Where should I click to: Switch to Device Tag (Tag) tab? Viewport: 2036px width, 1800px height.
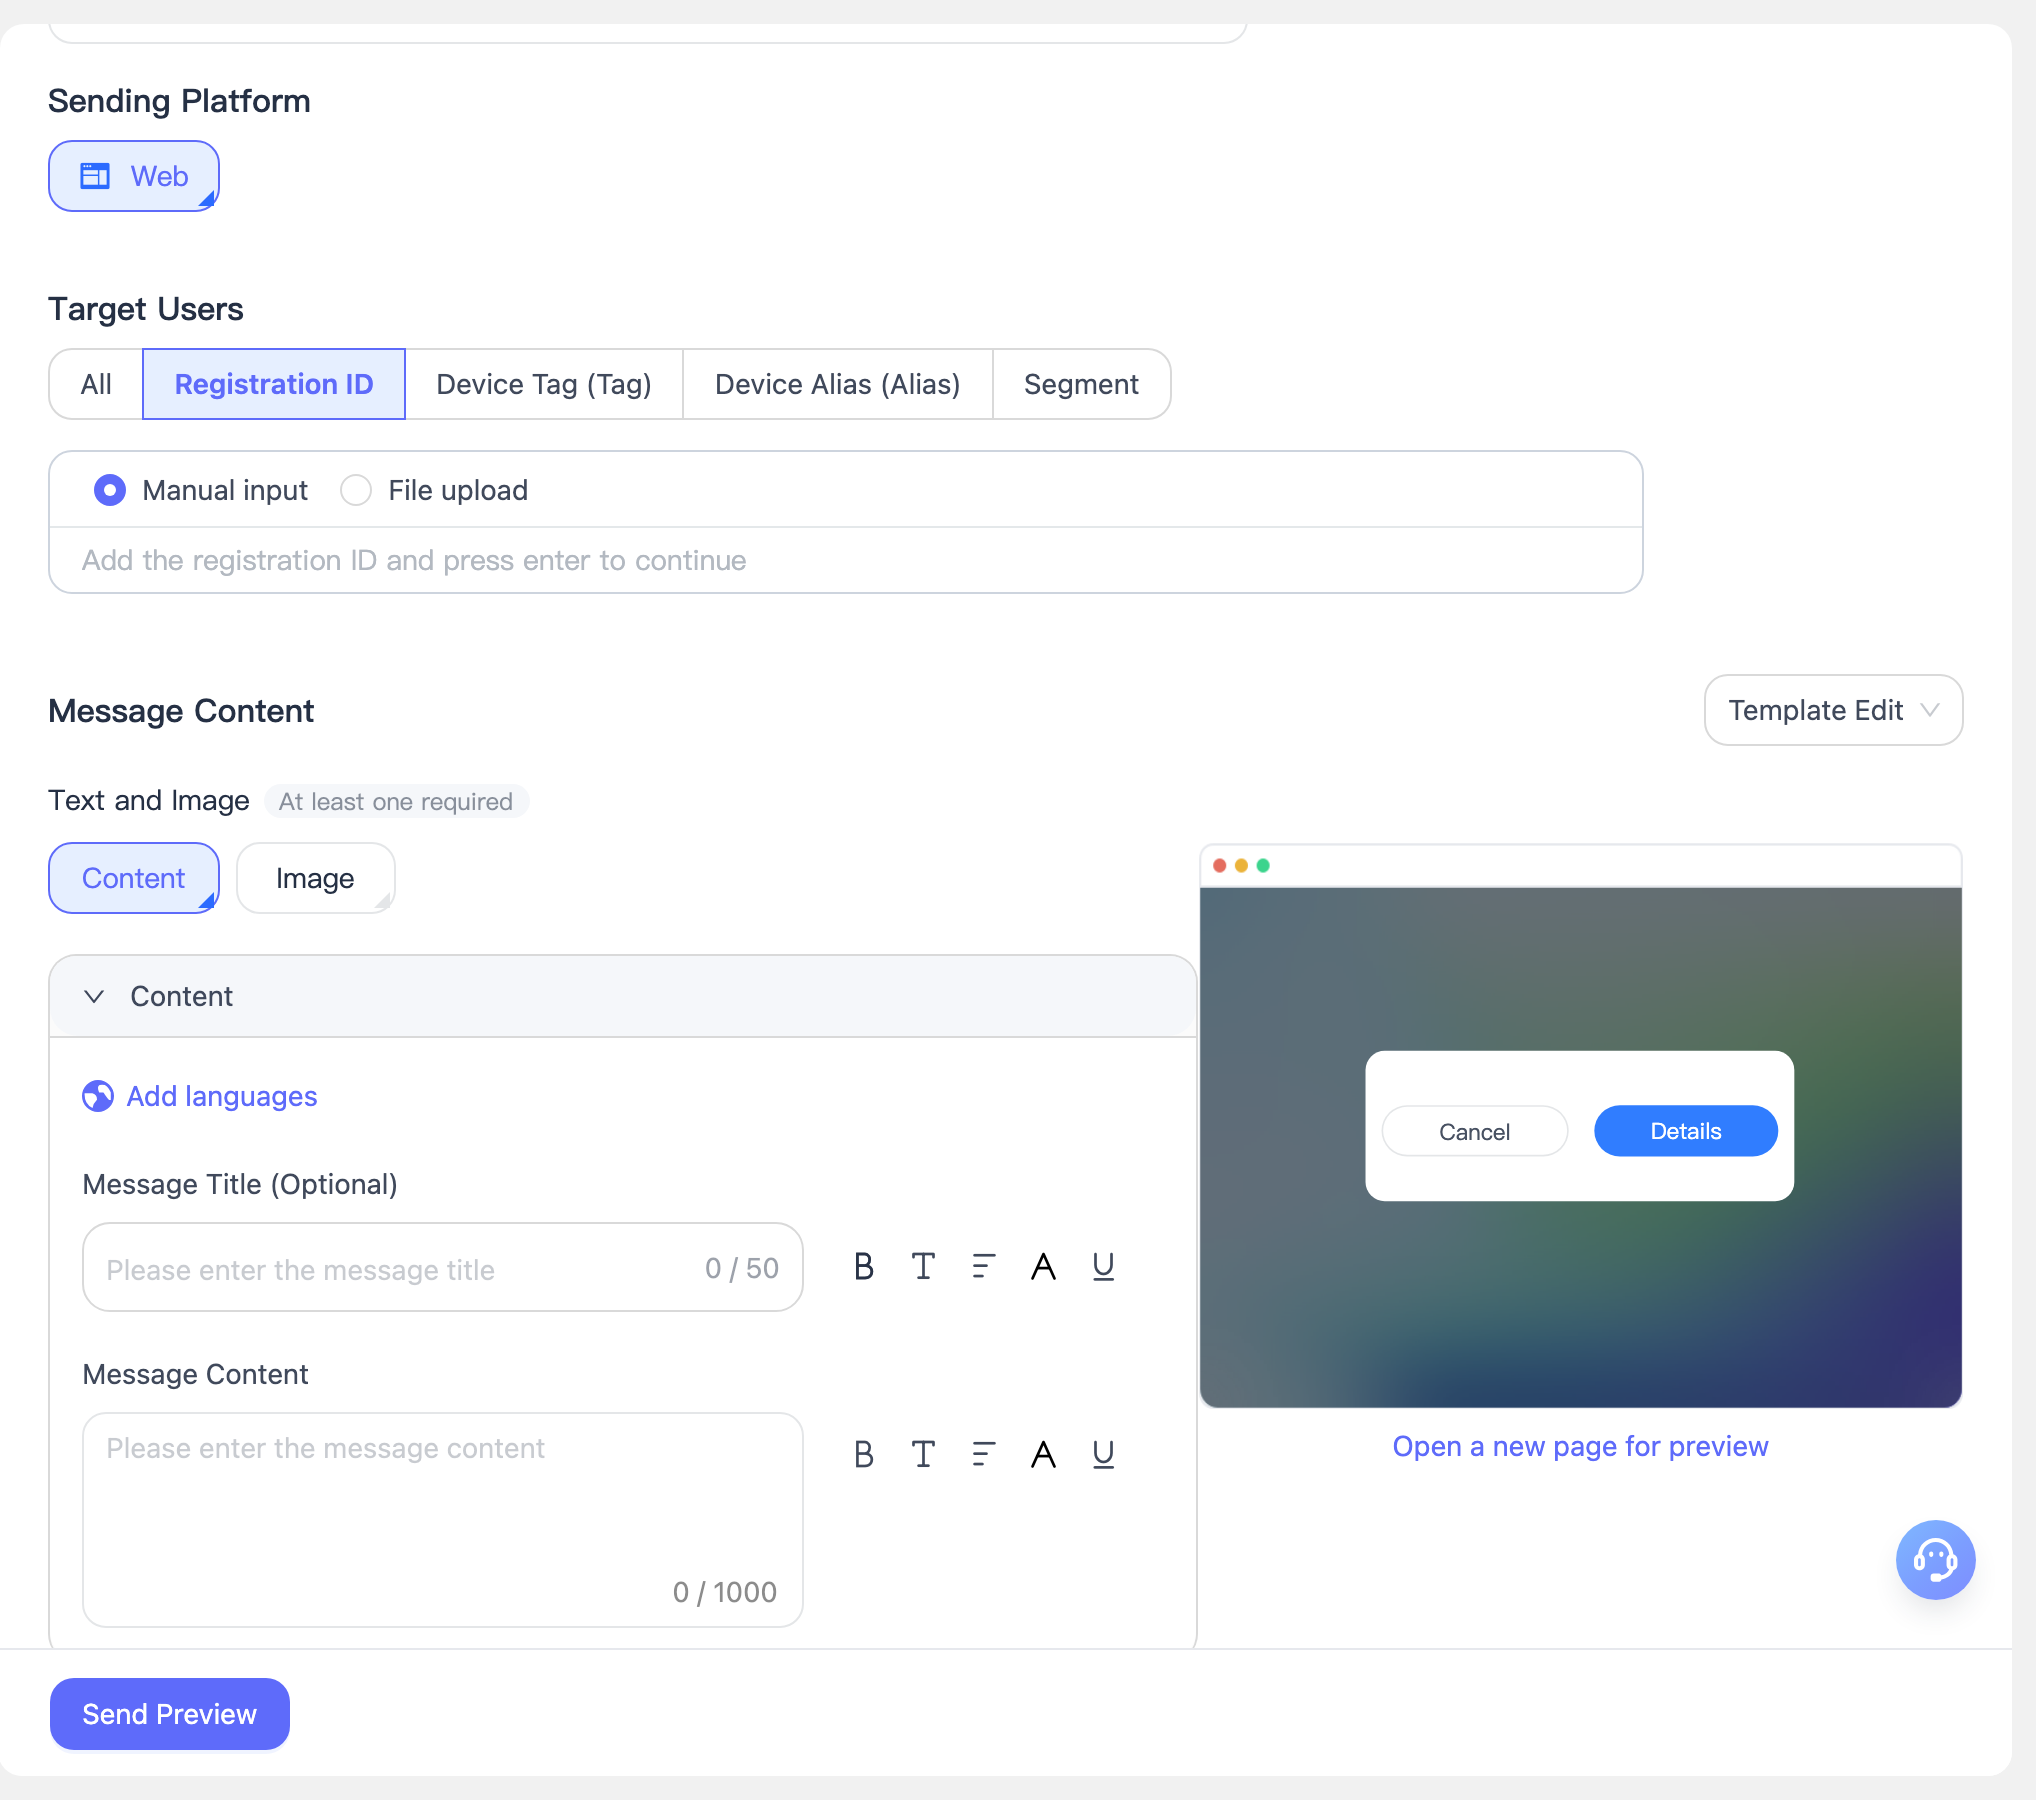point(544,384)
